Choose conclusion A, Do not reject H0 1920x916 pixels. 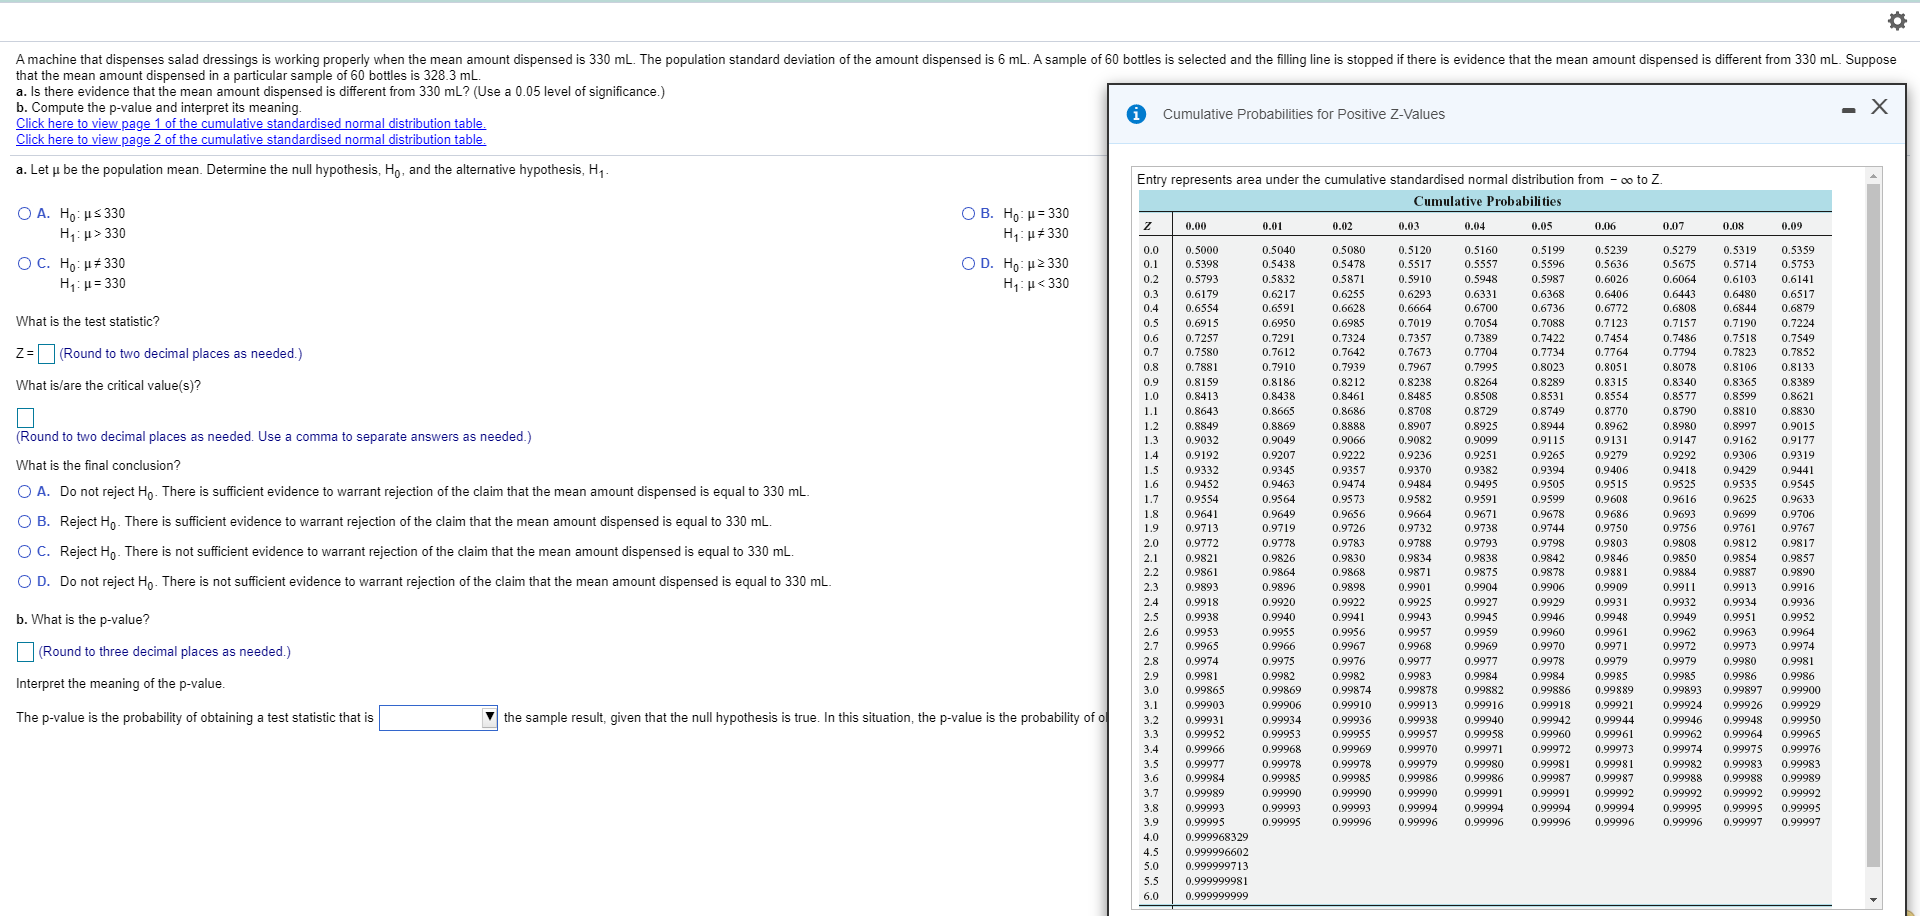coord(23,491)
